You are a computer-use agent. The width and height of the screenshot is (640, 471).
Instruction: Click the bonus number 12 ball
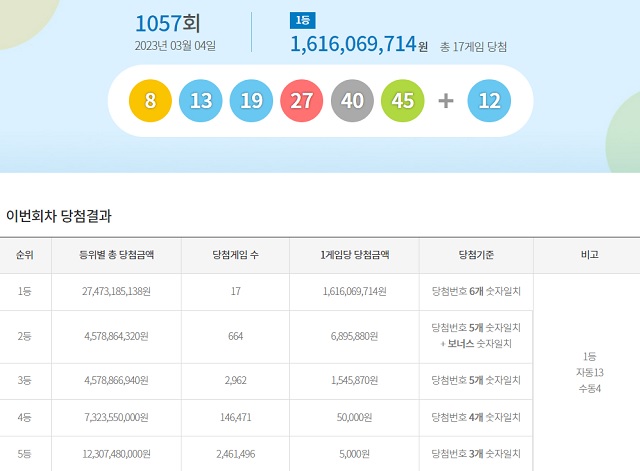489,100
